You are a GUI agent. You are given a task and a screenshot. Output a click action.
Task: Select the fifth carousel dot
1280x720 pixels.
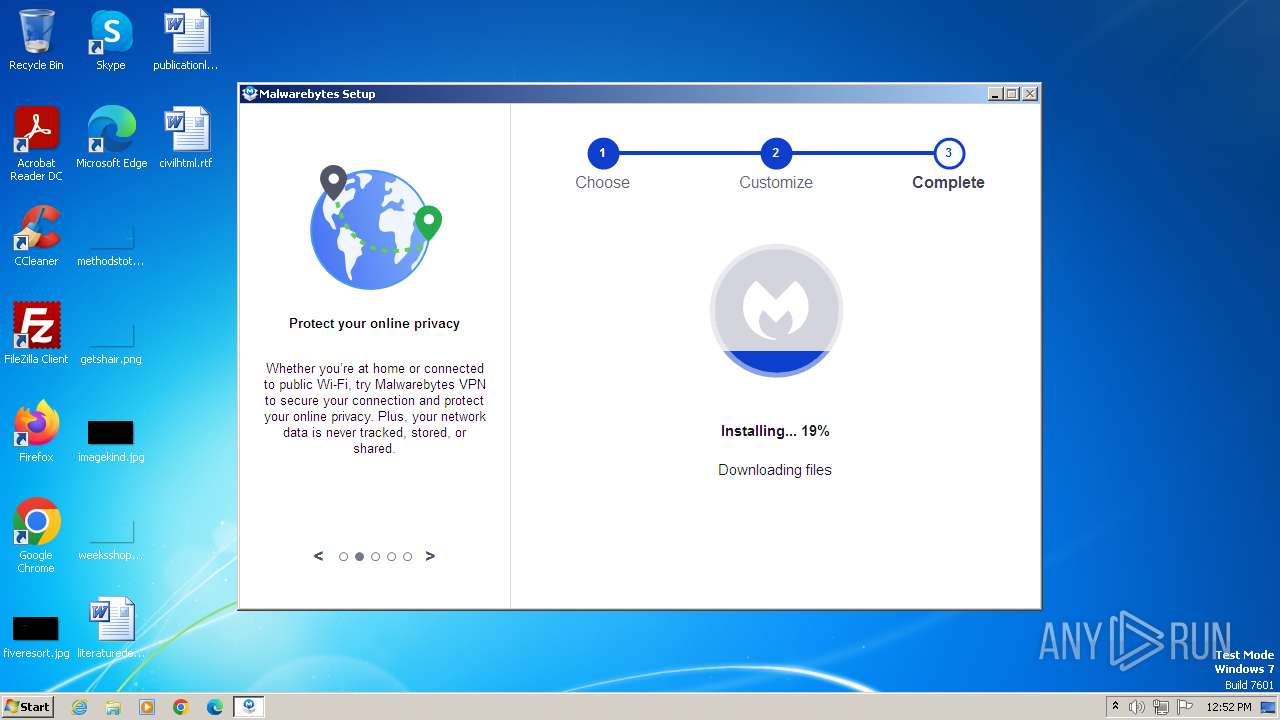coord(407,557)
